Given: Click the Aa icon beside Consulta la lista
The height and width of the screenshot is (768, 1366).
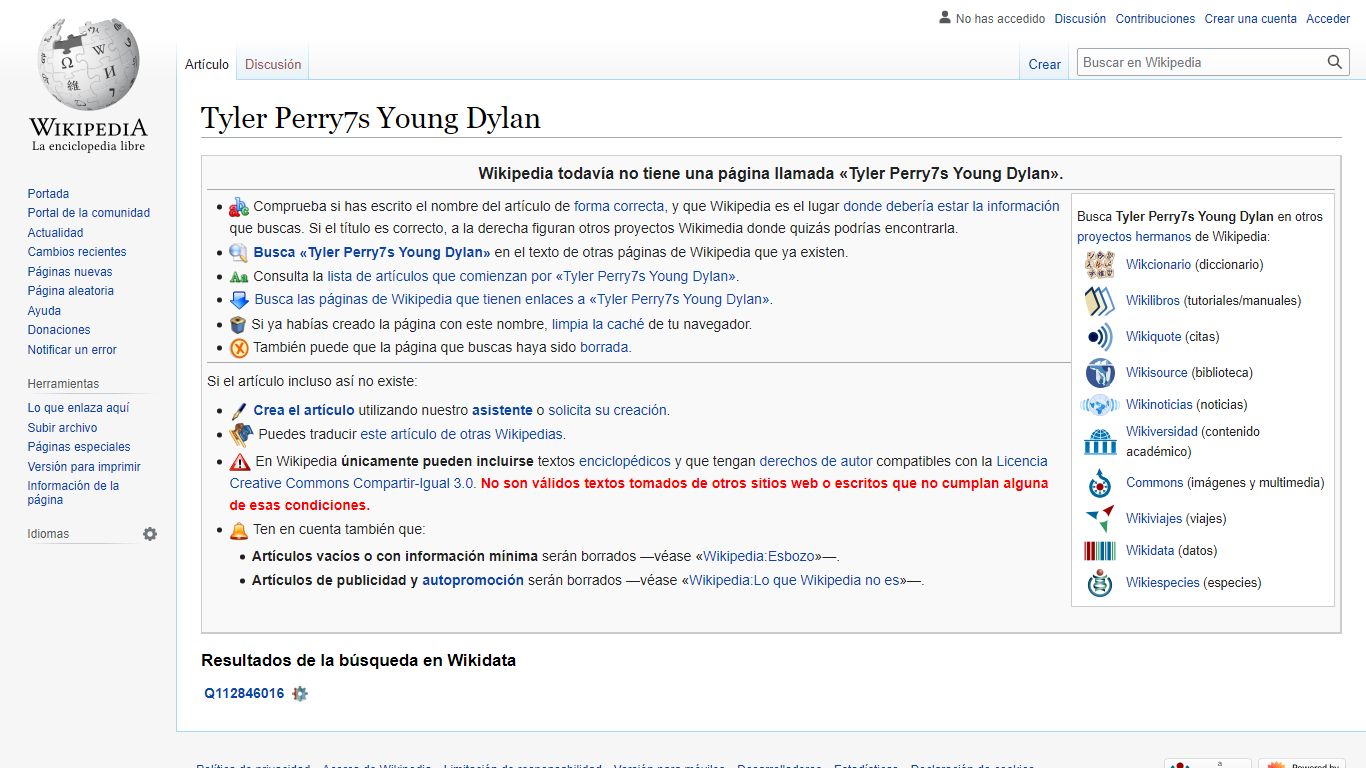Looking at the screenshot, I should (x=238, y=277).
